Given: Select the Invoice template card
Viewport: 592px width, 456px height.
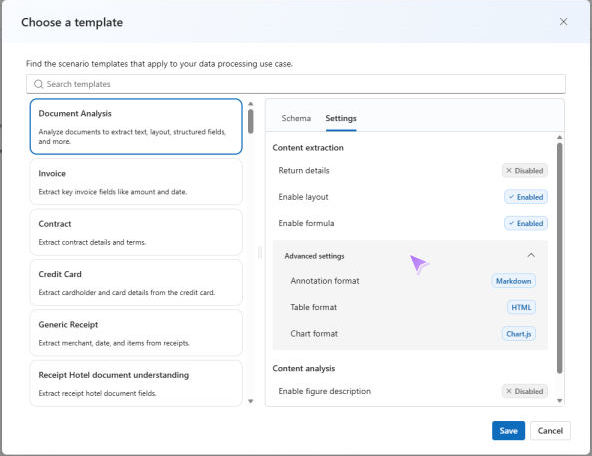Looking at the screenshot, I should tap(136, 182).
